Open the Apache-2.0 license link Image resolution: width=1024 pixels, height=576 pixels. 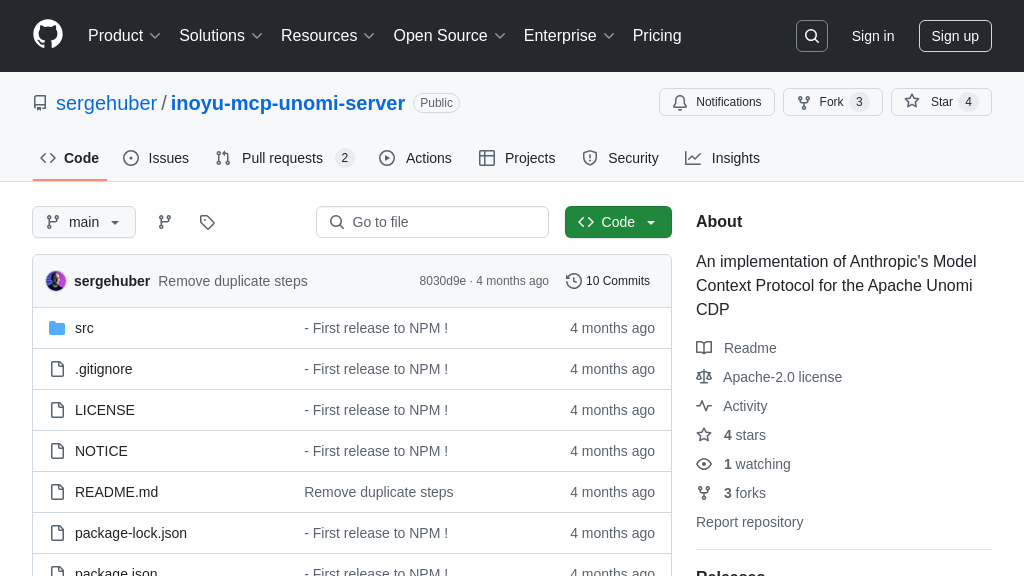782,377
